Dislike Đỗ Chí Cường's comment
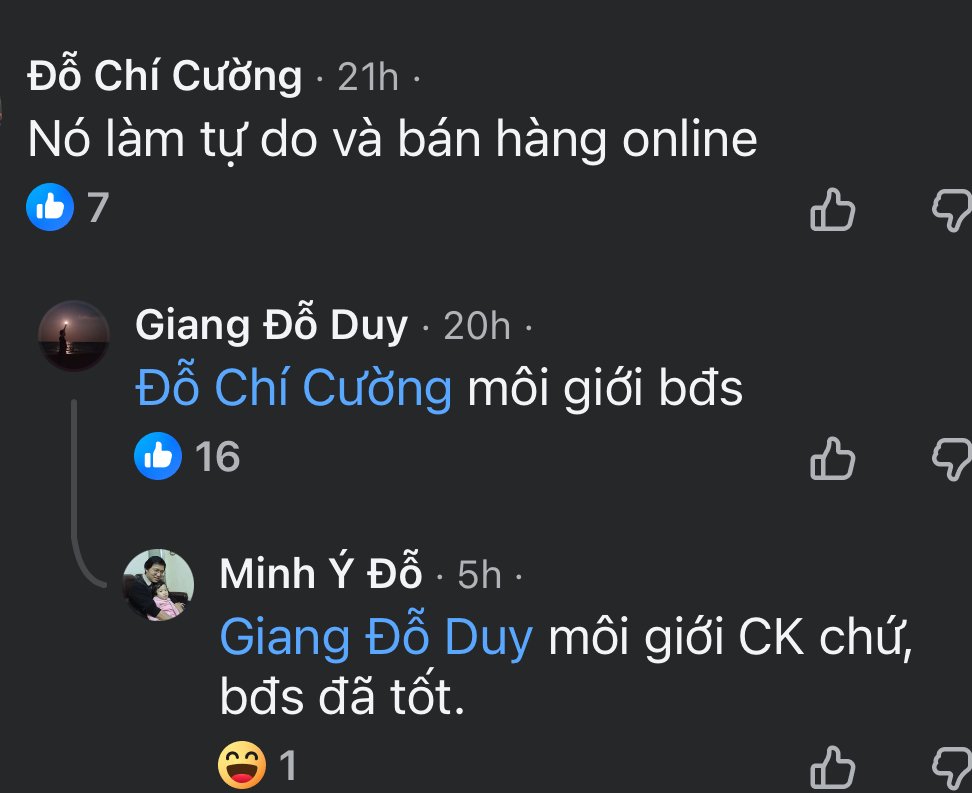The image size is (972, 793). (x=952, y=211)
